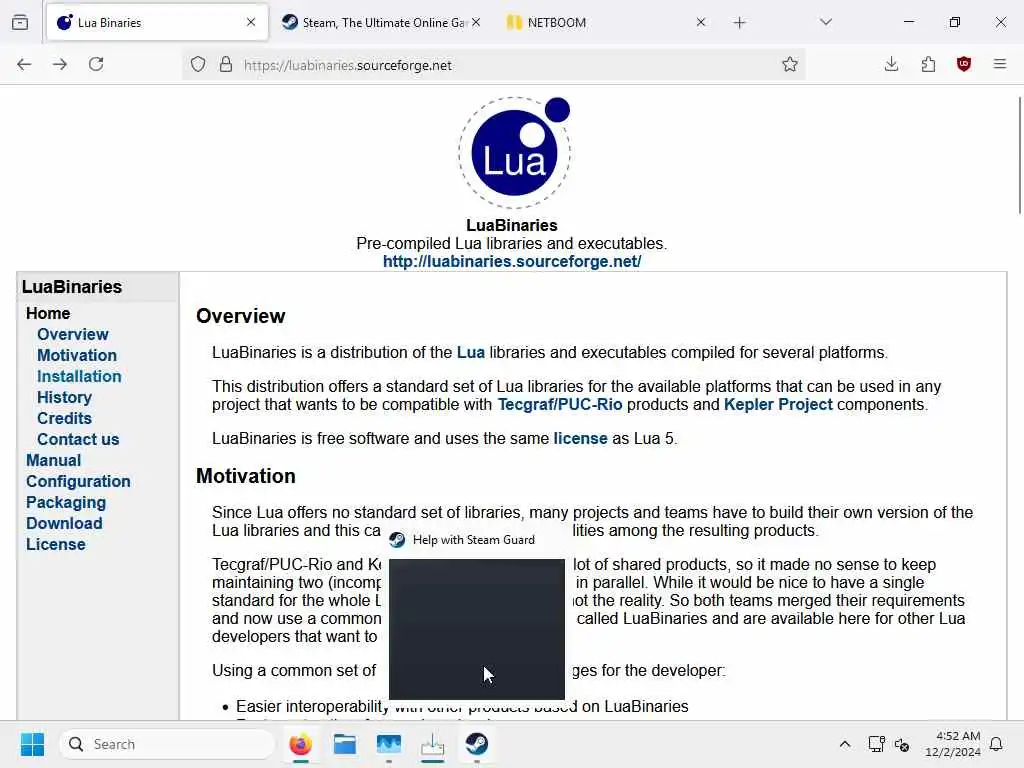Open the download tray app in taskbar
This screenshot has height=768, width=1024.
[432, 744]
